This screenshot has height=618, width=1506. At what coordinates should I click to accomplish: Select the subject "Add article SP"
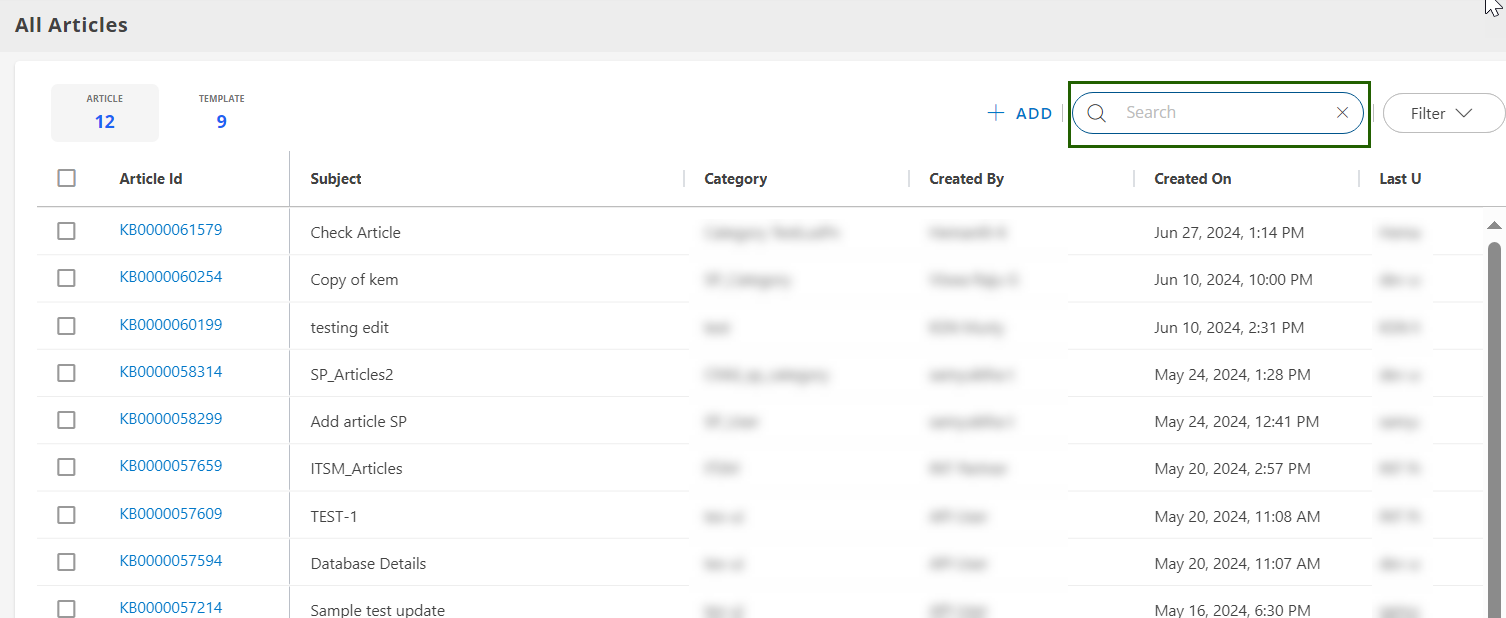pyautogui.click(x=359, y=422)
